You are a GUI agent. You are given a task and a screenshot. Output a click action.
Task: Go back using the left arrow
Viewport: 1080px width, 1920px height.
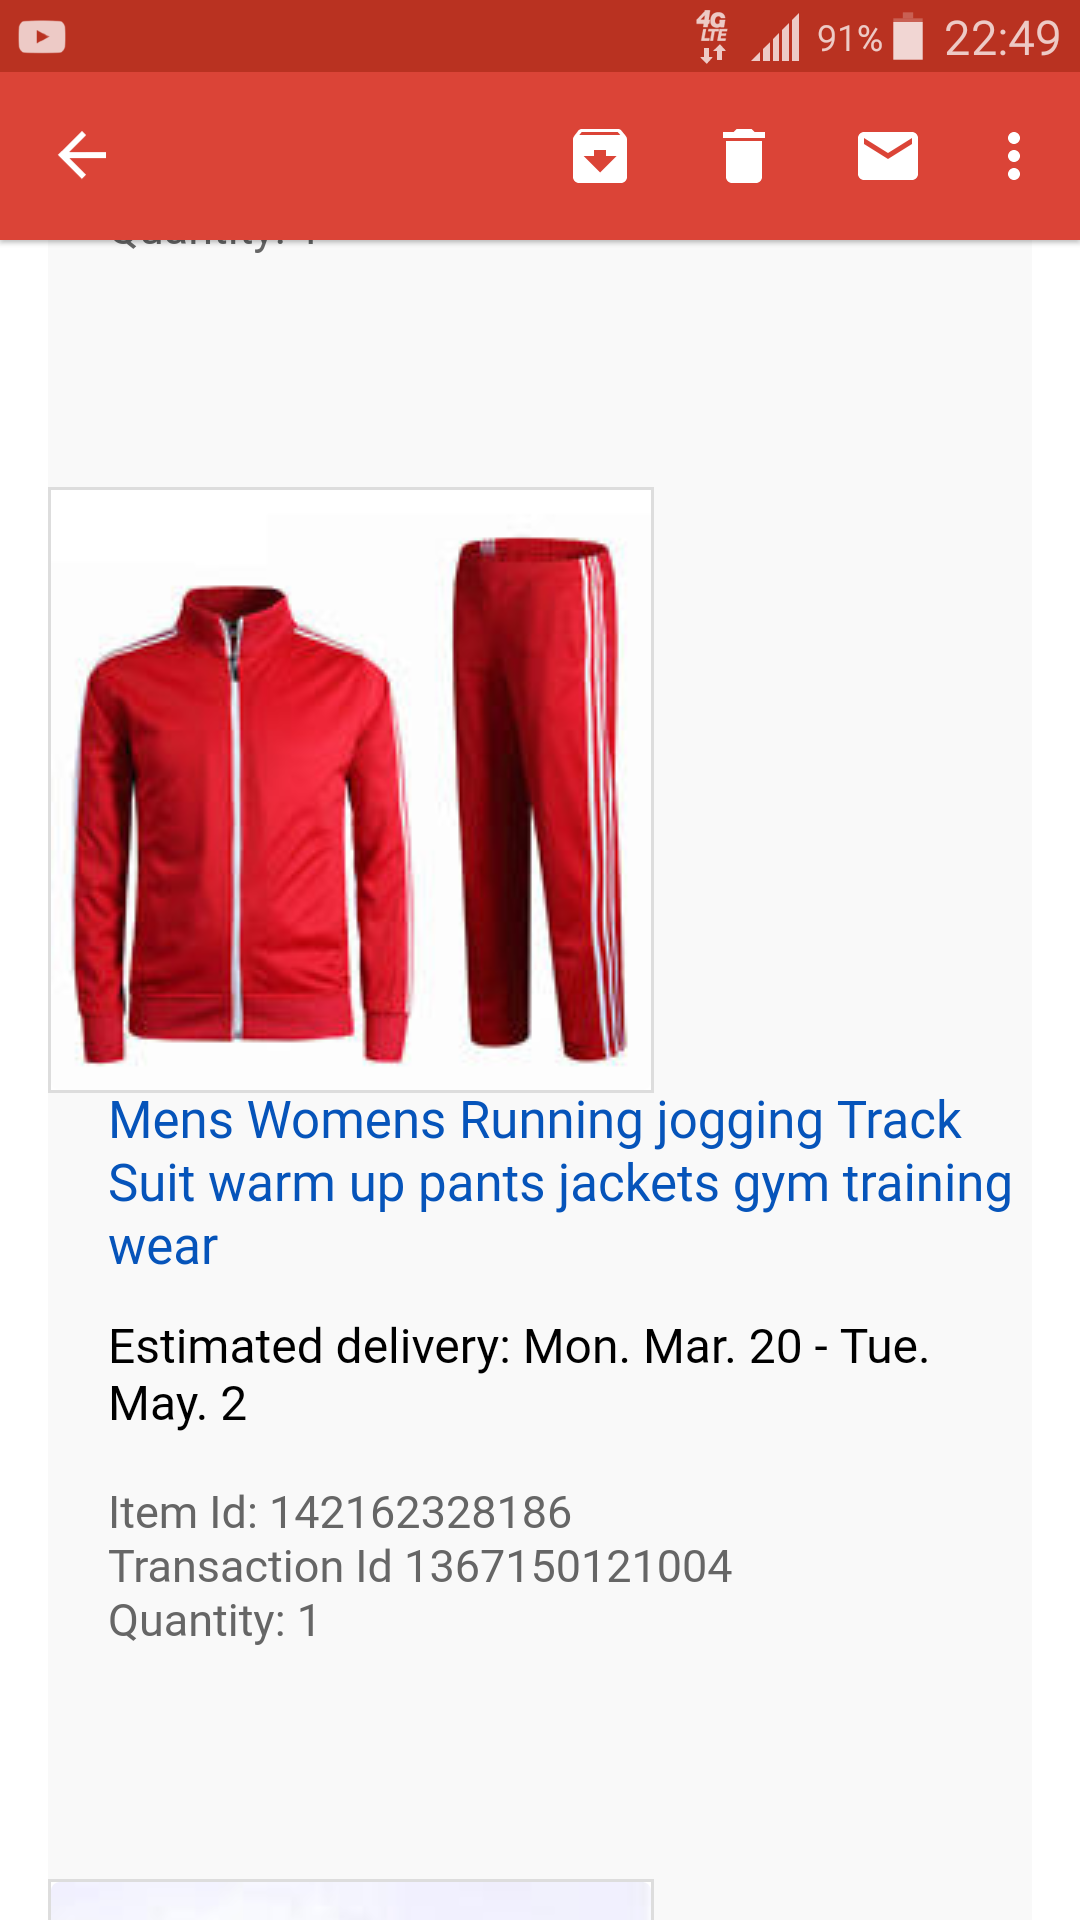[82, 156]
